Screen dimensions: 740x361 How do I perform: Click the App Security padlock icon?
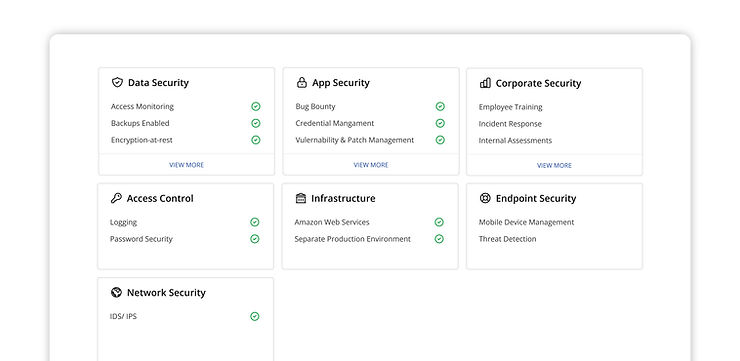[x=302, y=83]
